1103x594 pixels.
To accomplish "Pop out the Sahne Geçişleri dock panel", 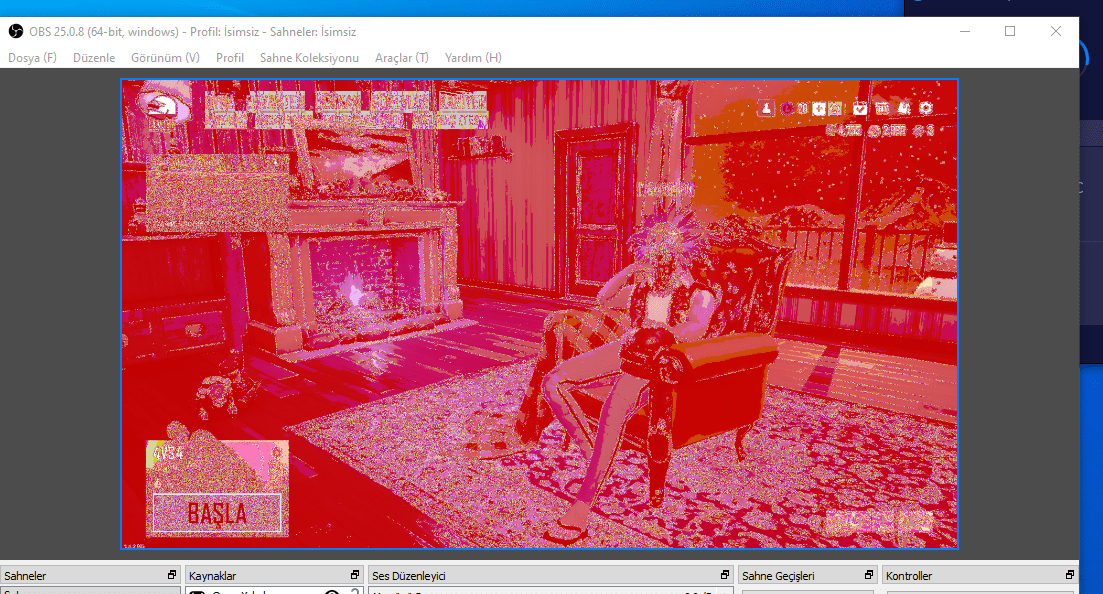I will coord(869,575).
